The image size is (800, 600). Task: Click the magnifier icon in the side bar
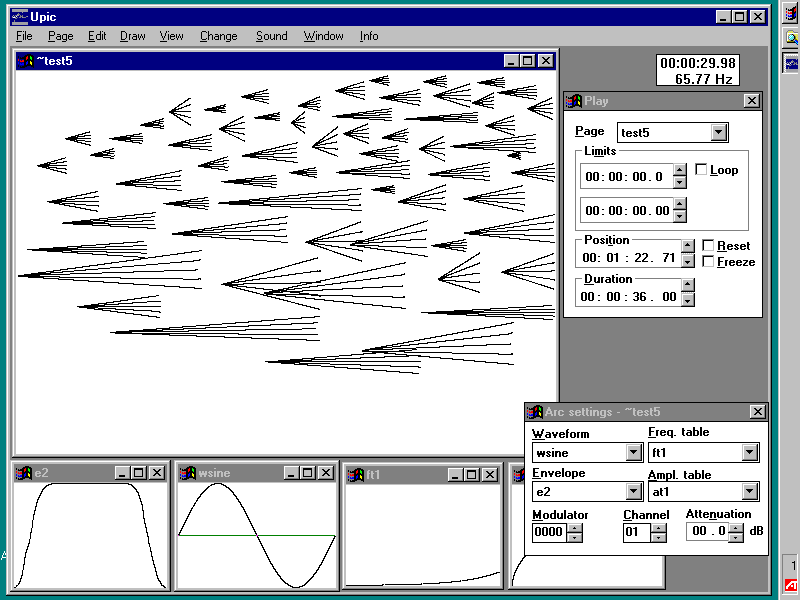(x=791, y=37)
